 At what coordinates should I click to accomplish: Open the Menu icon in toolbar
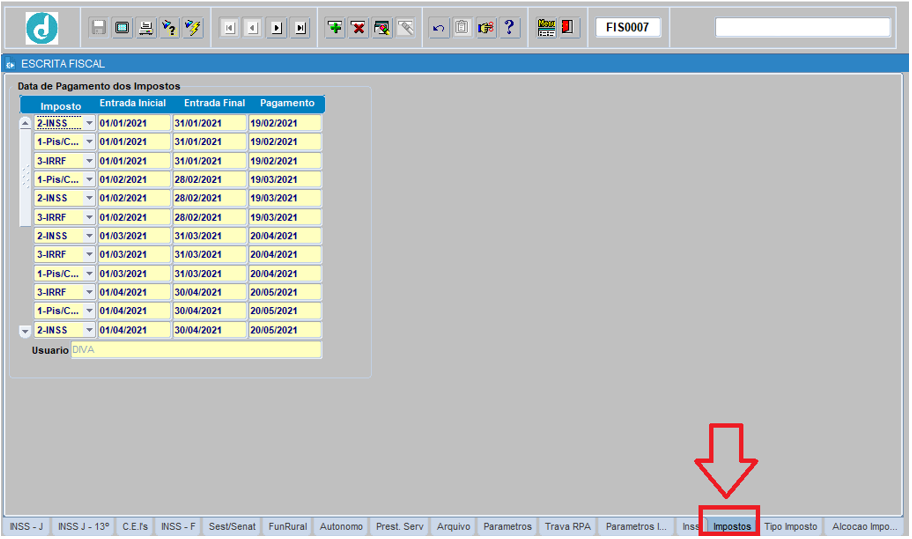coord(546,28)
